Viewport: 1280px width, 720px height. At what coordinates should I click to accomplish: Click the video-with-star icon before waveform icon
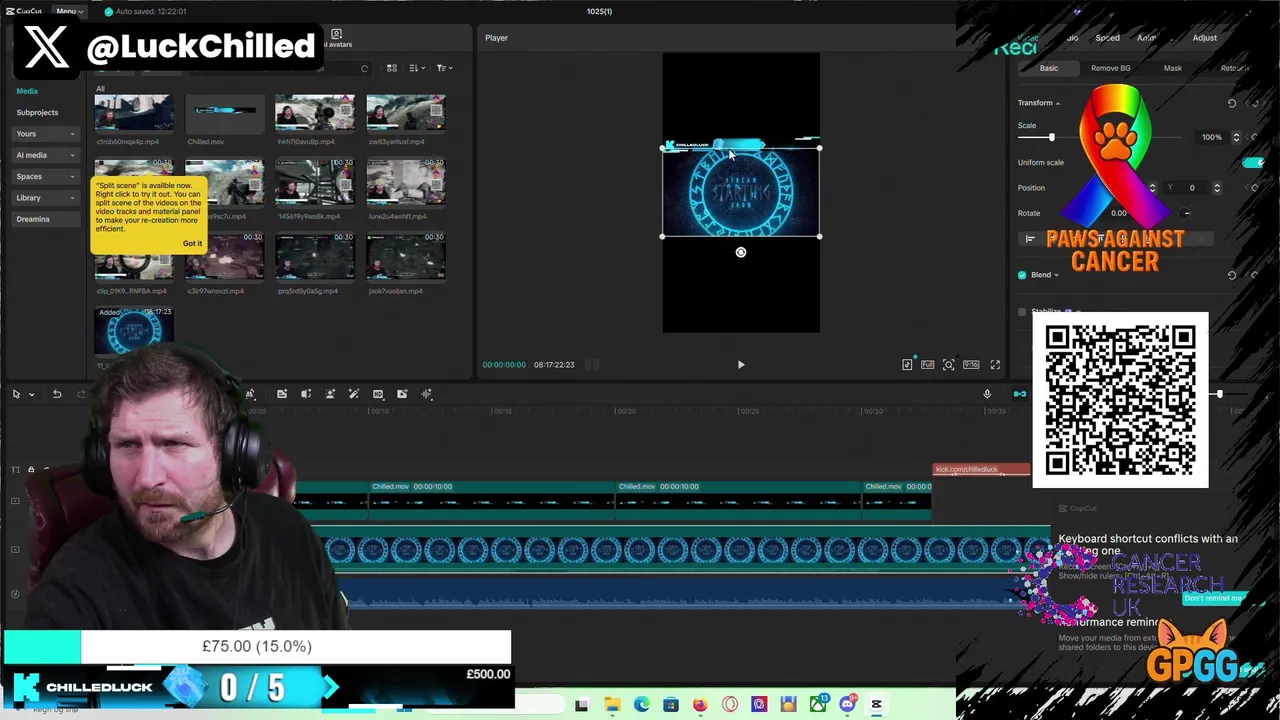(402, 394)
